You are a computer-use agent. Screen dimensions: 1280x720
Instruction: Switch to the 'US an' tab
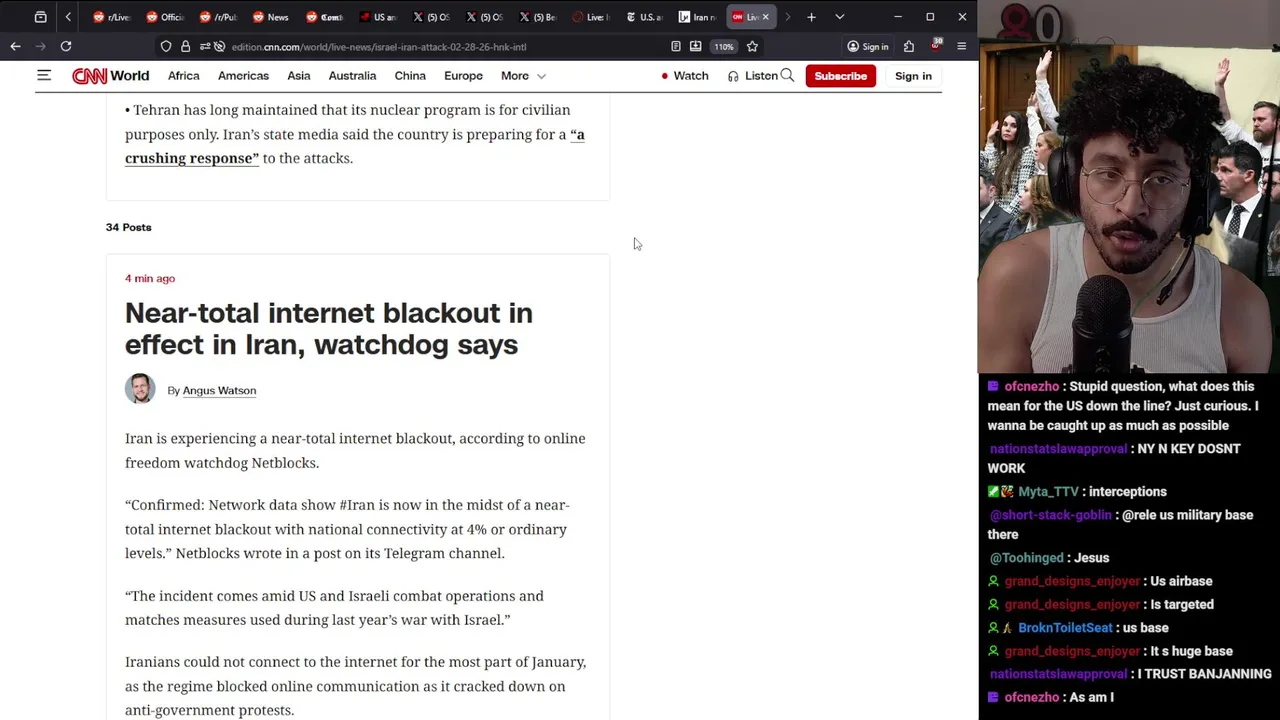pyautogui.click(x=378, y=17)
